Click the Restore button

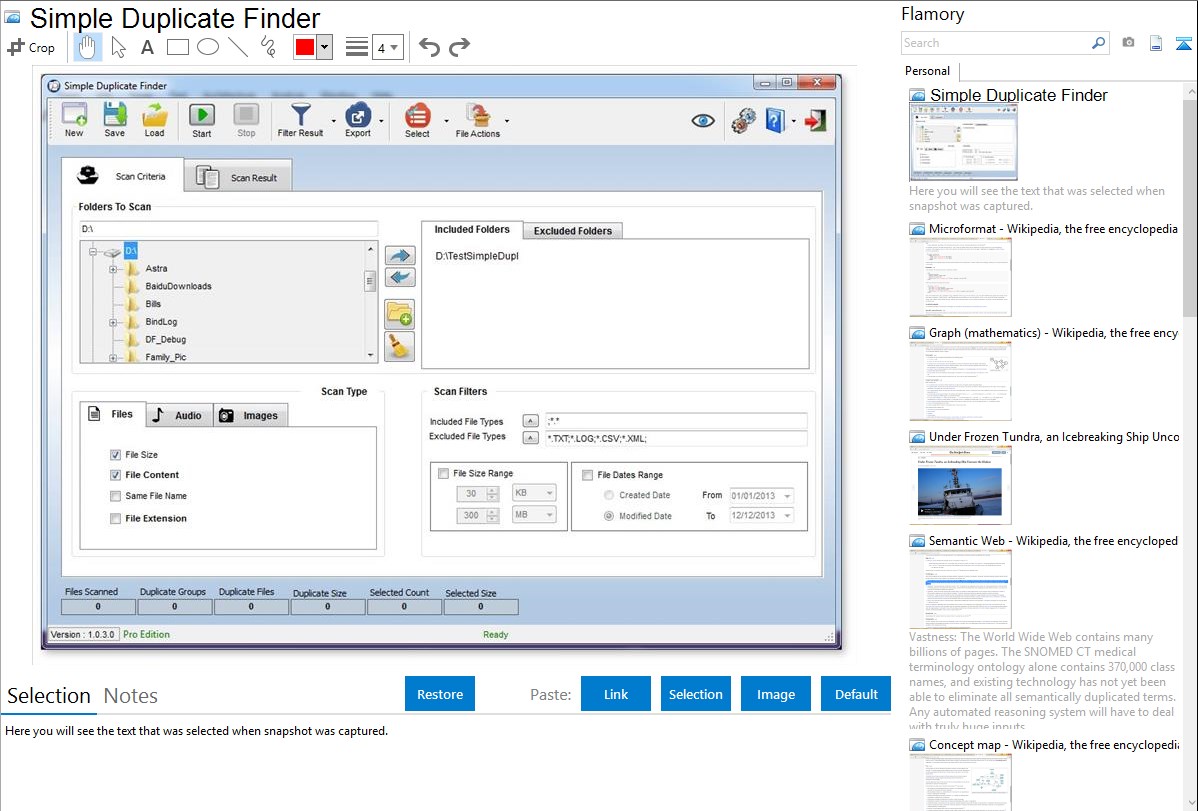pos(440,694)
